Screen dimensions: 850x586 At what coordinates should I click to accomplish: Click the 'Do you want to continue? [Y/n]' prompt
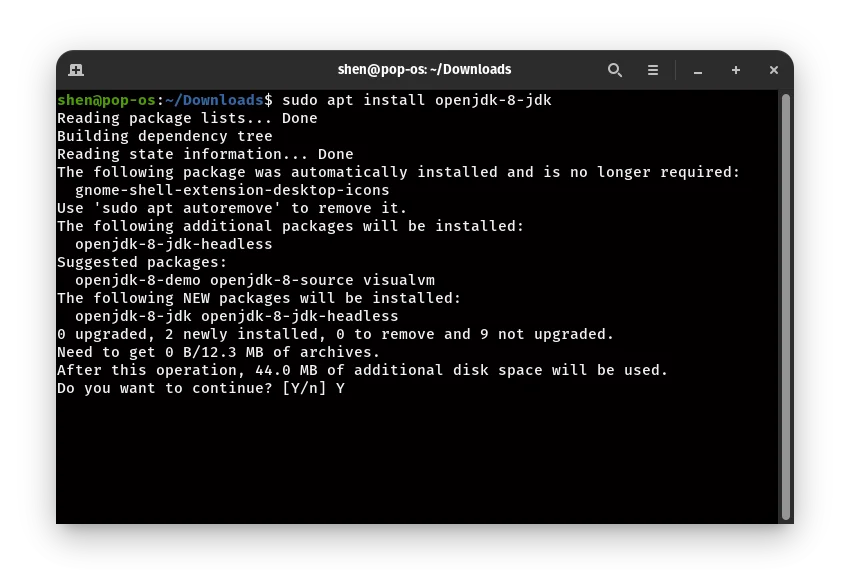[x=191, y=388]
